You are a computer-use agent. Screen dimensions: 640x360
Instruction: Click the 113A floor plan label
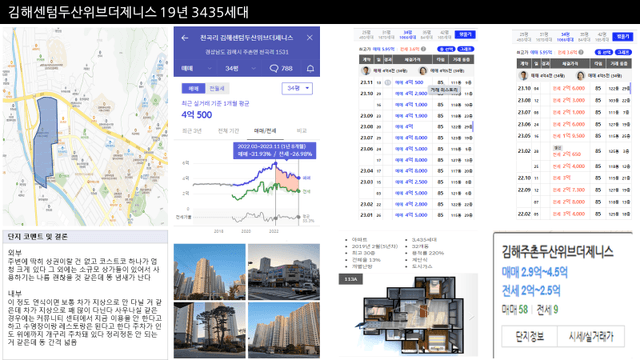[351, 279]
